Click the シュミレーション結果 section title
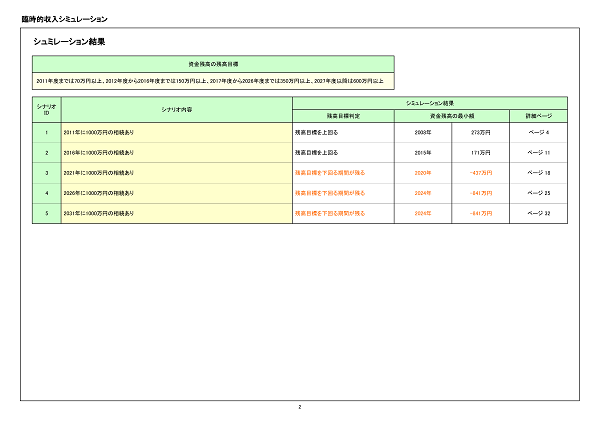This screenshot has height=424, width=600. point(69,42)
